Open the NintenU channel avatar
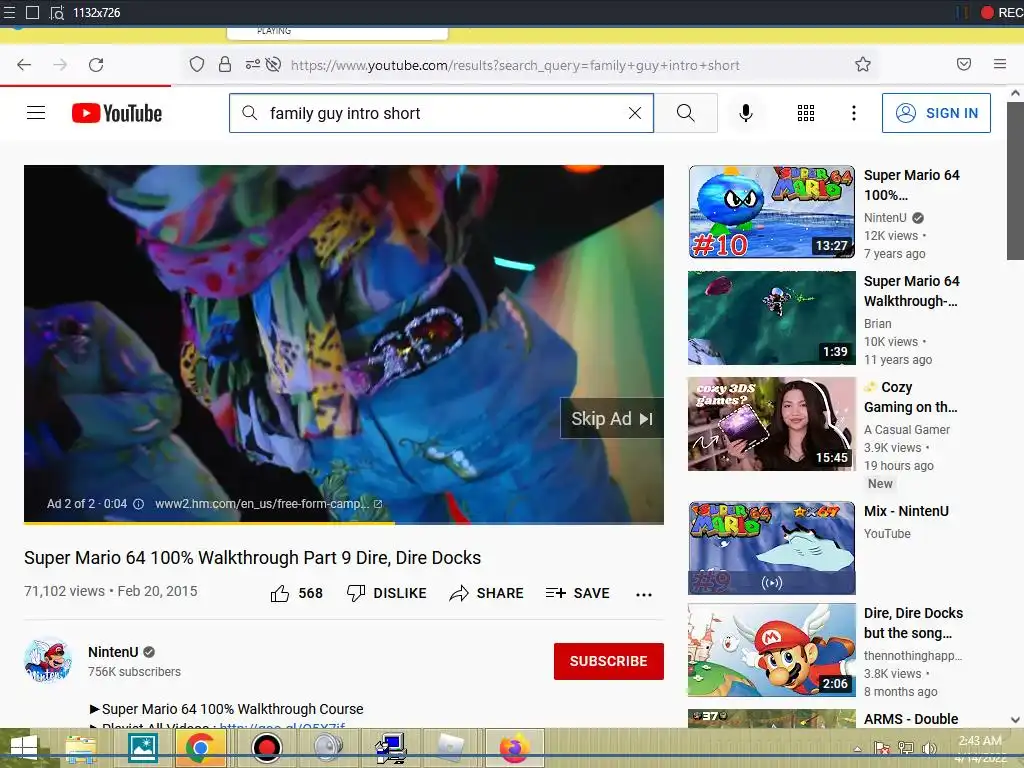Viewport: 1024px width, 768px height. 48,660
